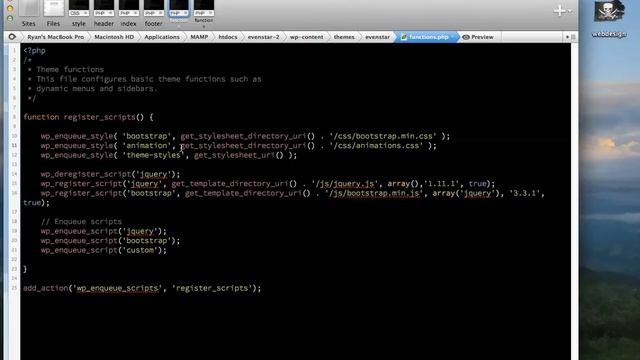Click the circular path bar icon at left
Image resolution: width=640 pixels, height=360 pixels.
(12, 37)
